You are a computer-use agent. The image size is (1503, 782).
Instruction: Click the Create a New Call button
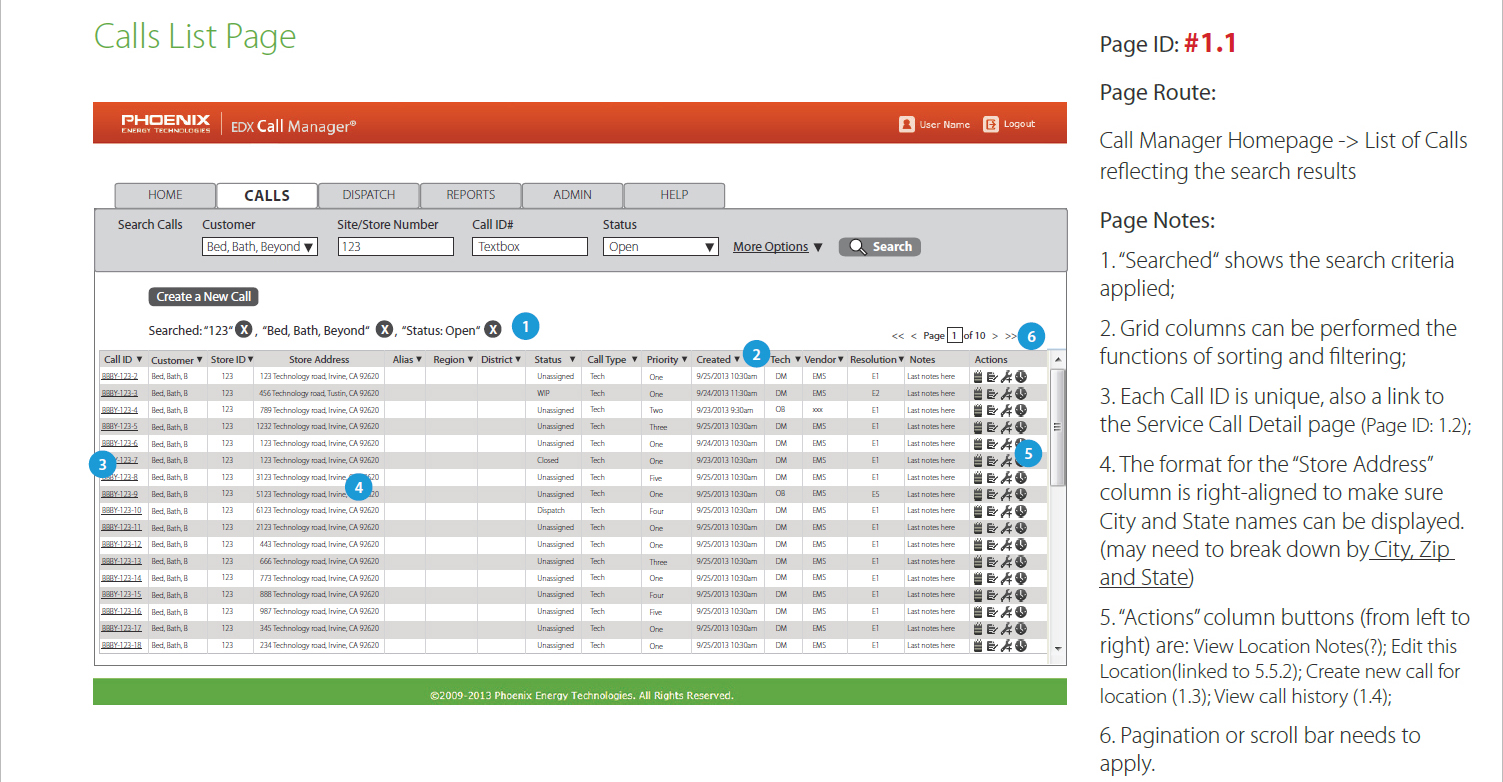(204, 297)
